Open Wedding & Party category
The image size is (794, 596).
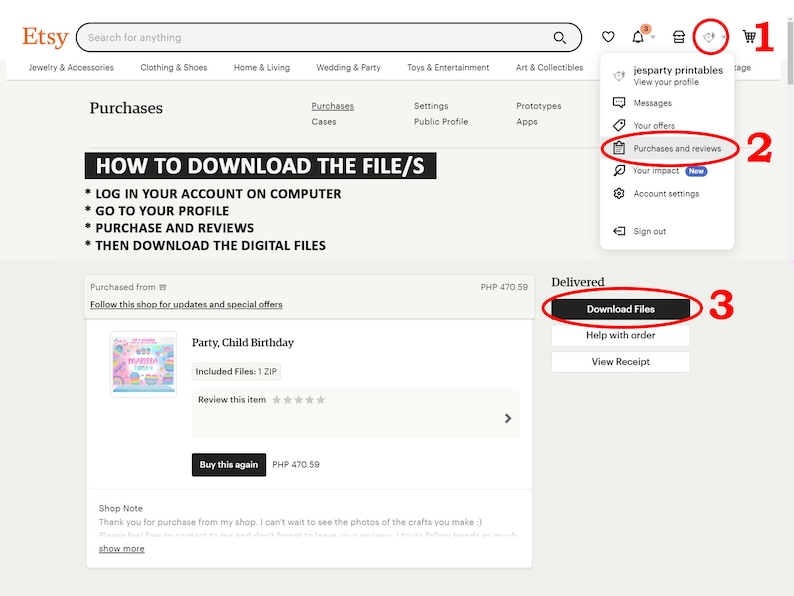pos(348,67)
